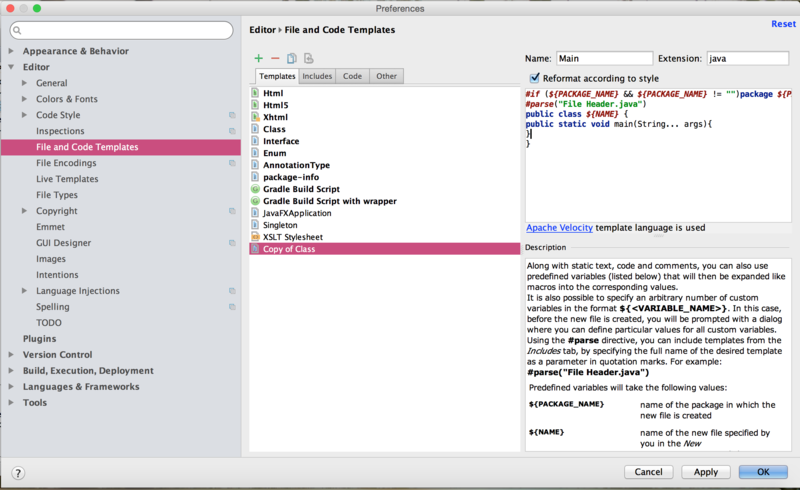Click the project-level icon beside Copyright
This screenshot has height=490, width=800.
pos(232,211)
